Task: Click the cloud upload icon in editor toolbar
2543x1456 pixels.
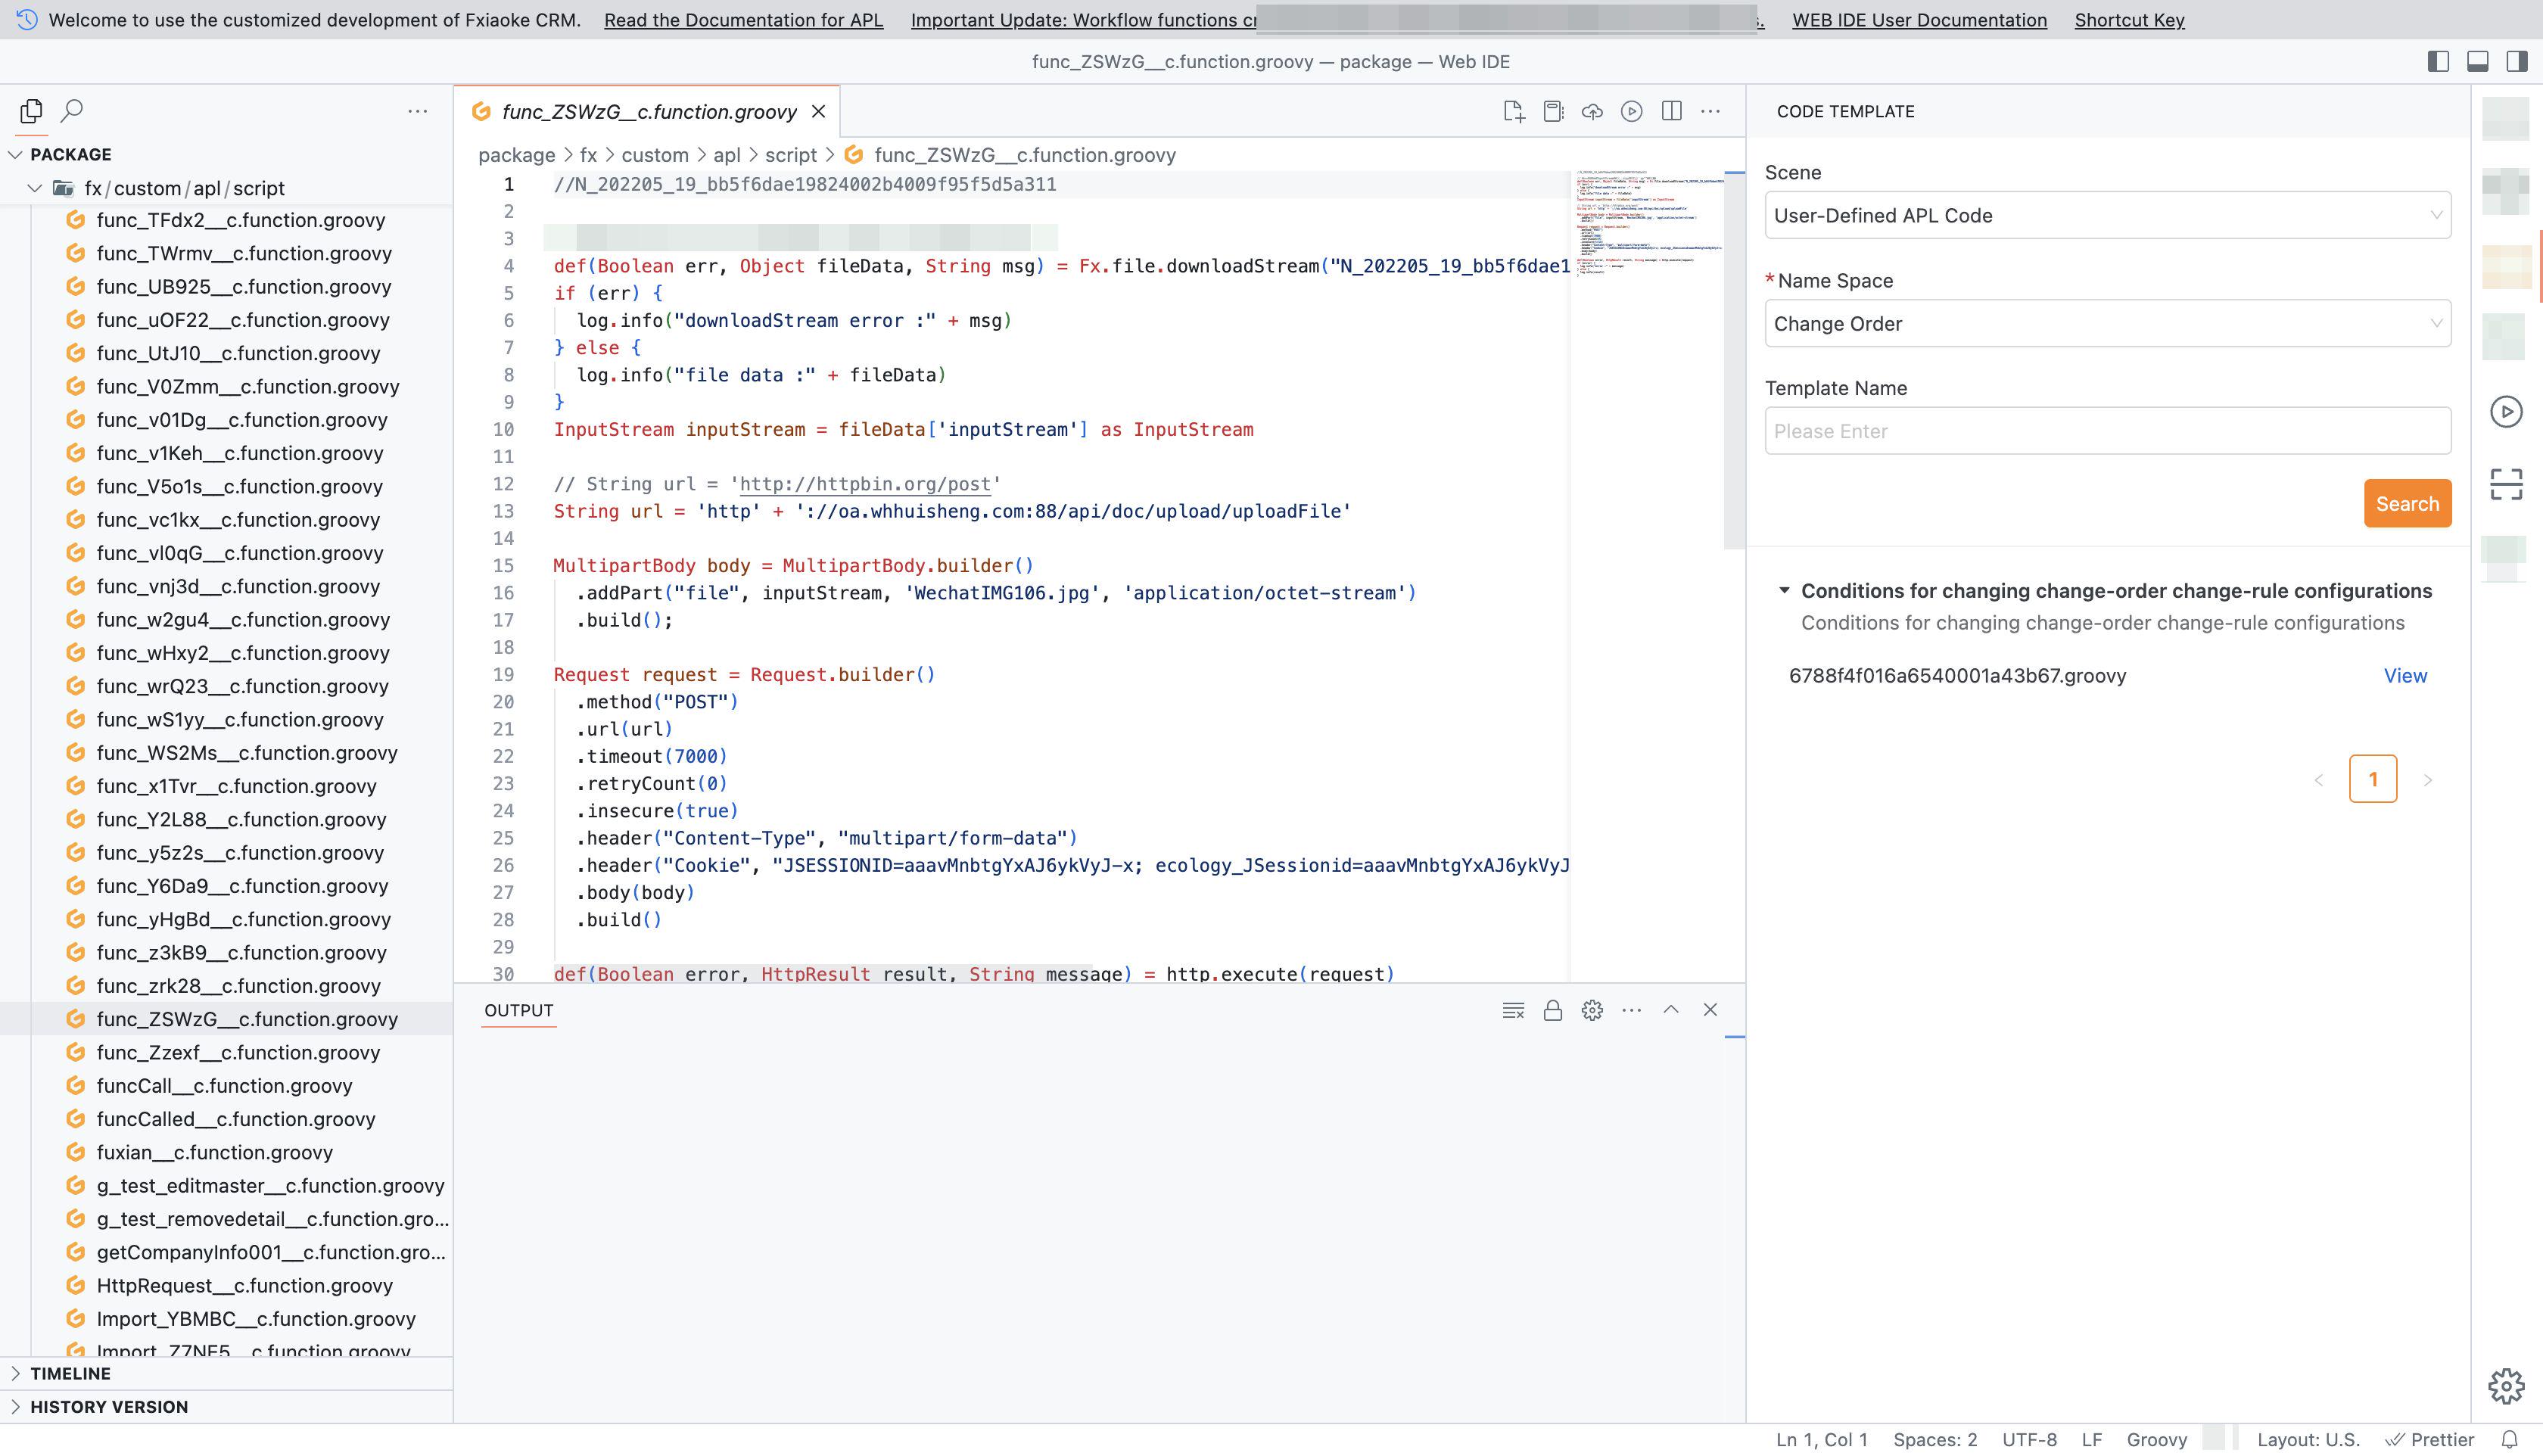Action: (x=1592, y=111)
